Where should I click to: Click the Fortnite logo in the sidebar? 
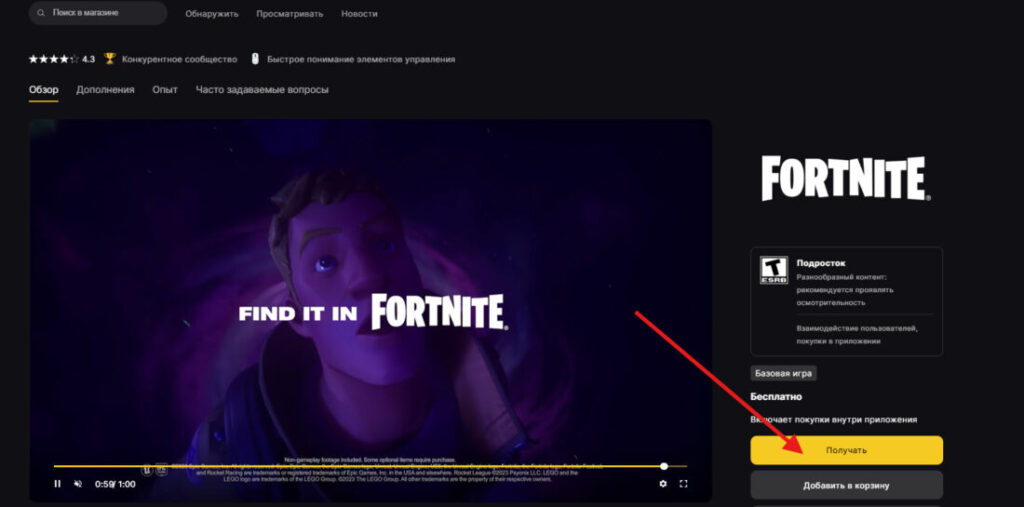845,179
